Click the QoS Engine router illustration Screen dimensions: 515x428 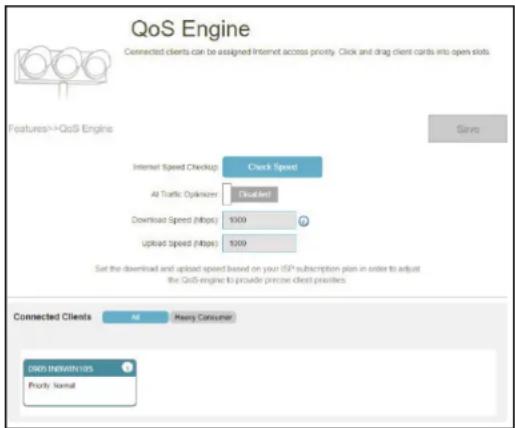pyautogui.click(x=62, y=71)
